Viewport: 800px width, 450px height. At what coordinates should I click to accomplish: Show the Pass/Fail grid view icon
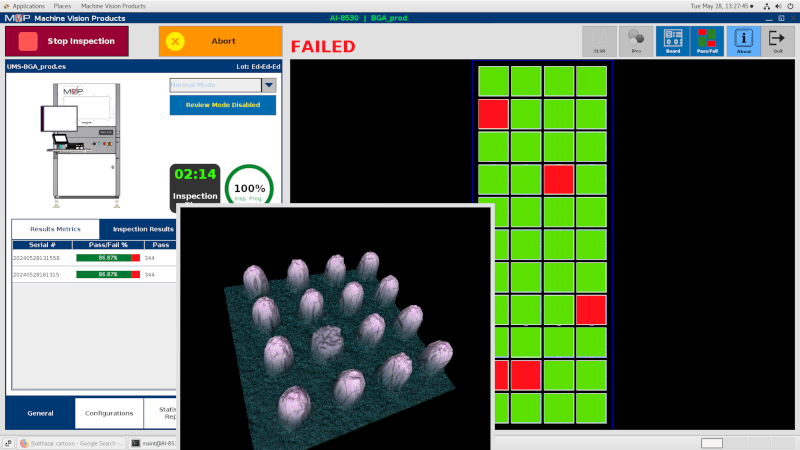coord(707,41)
